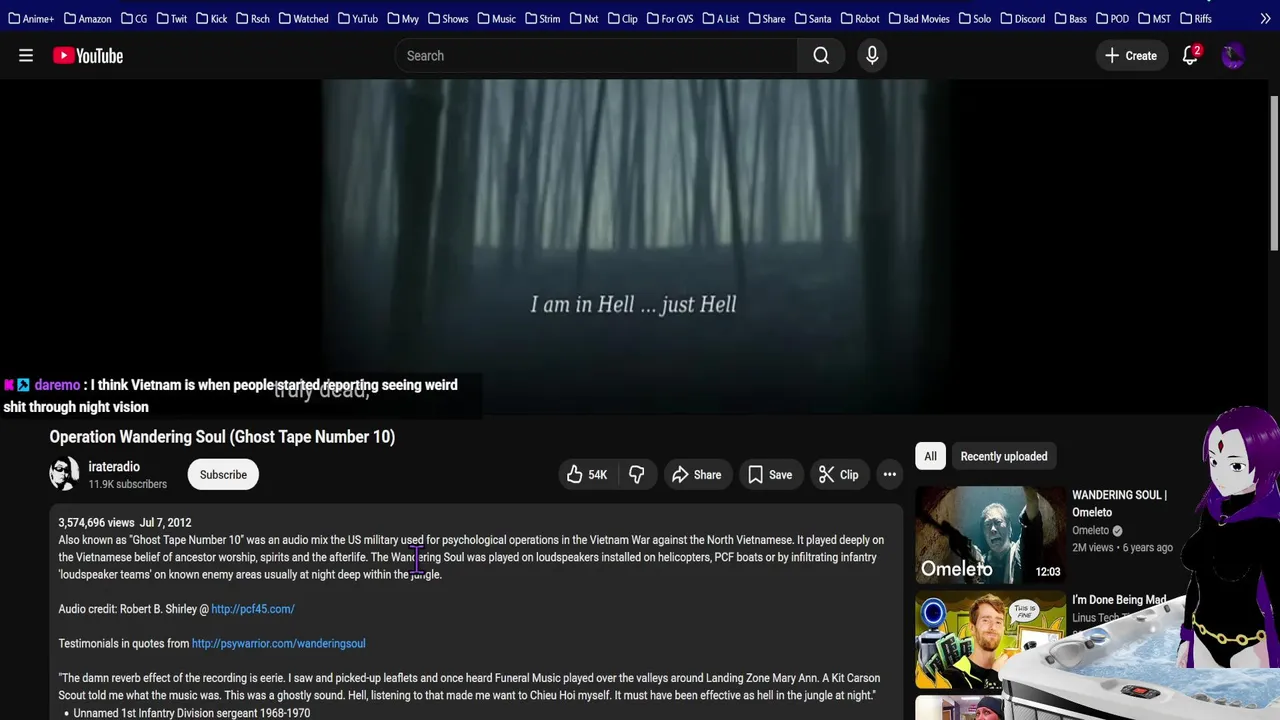Open the irateradio channel name link
Viewport: 1280px width, 720px height.
pos(114,467)
